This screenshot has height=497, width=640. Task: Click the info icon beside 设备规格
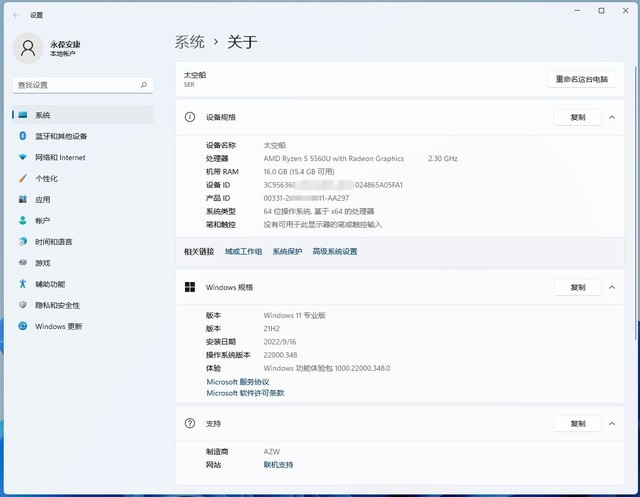[190, 117]
